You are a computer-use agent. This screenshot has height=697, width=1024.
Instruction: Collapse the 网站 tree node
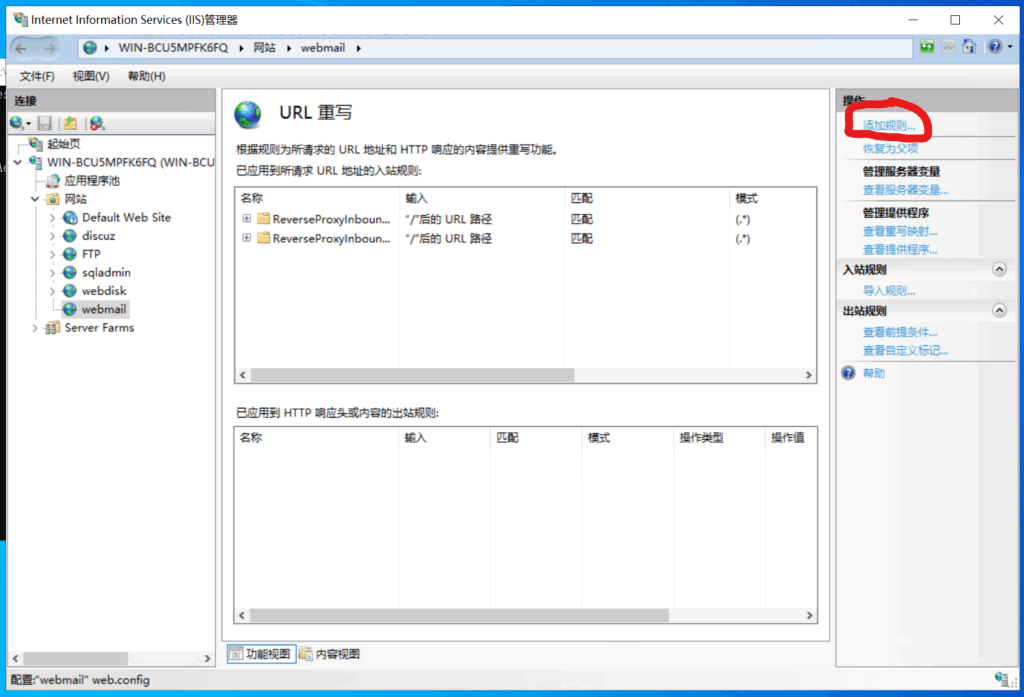pos(35,199)
